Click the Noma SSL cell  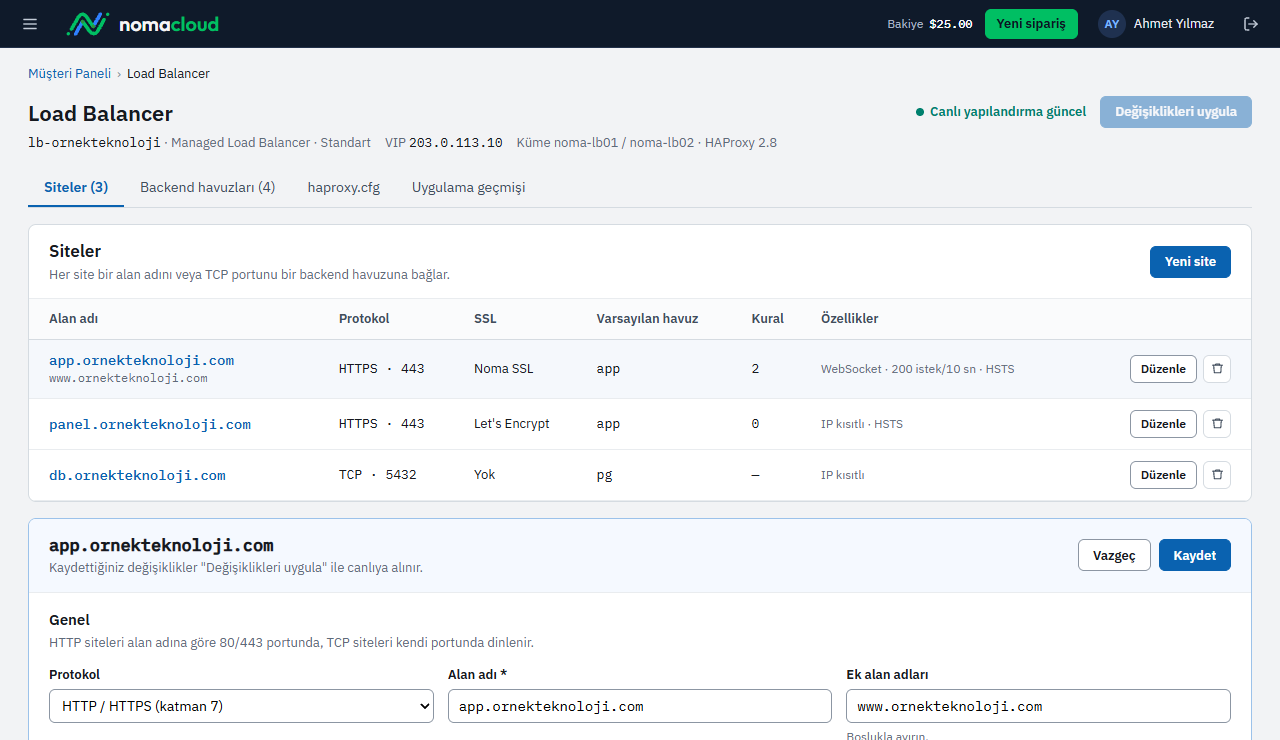(x=504, y=369)
